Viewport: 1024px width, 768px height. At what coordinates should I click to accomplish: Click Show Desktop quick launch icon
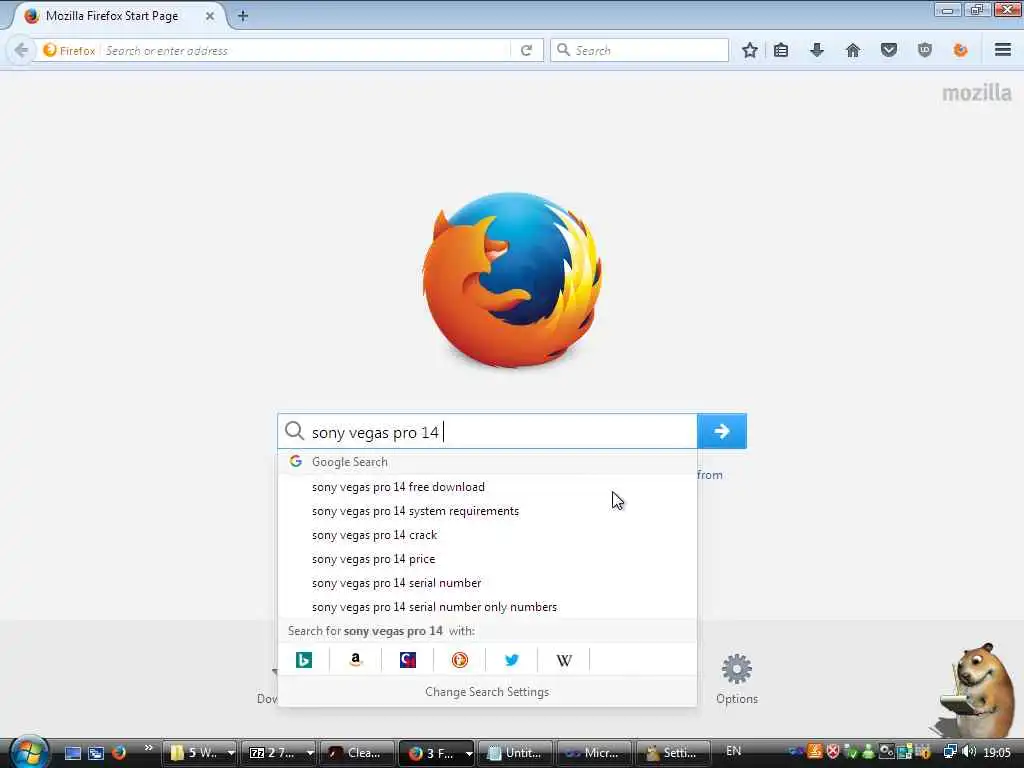point(72,753)
